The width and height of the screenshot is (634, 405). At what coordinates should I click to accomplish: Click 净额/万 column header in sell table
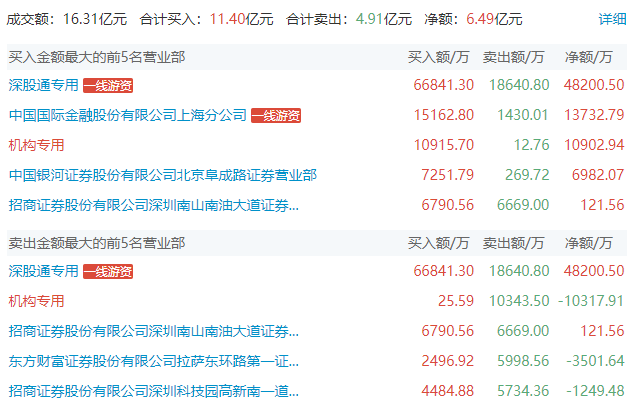(x=588, y=243)
